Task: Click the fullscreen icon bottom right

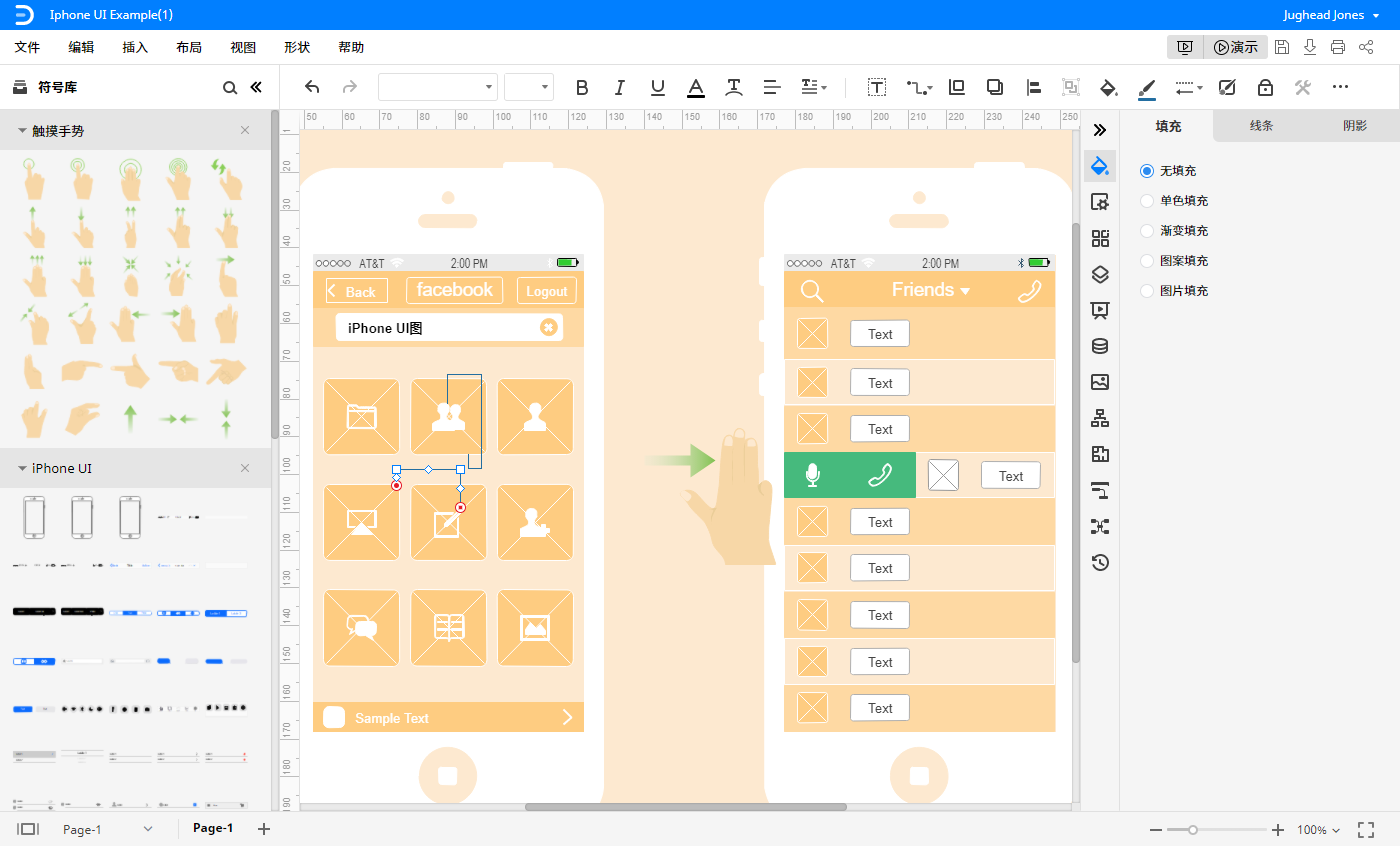Action: (x=1366, y=829)
